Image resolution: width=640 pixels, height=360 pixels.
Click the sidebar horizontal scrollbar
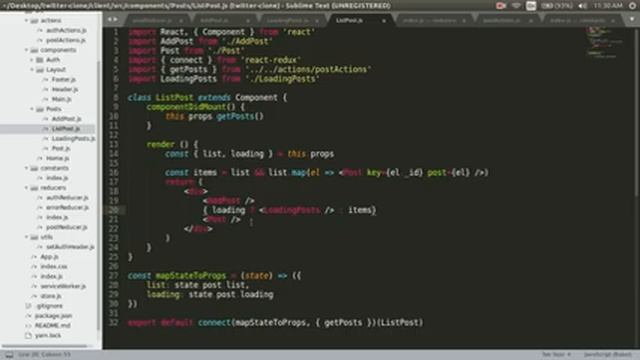[44, 346]
